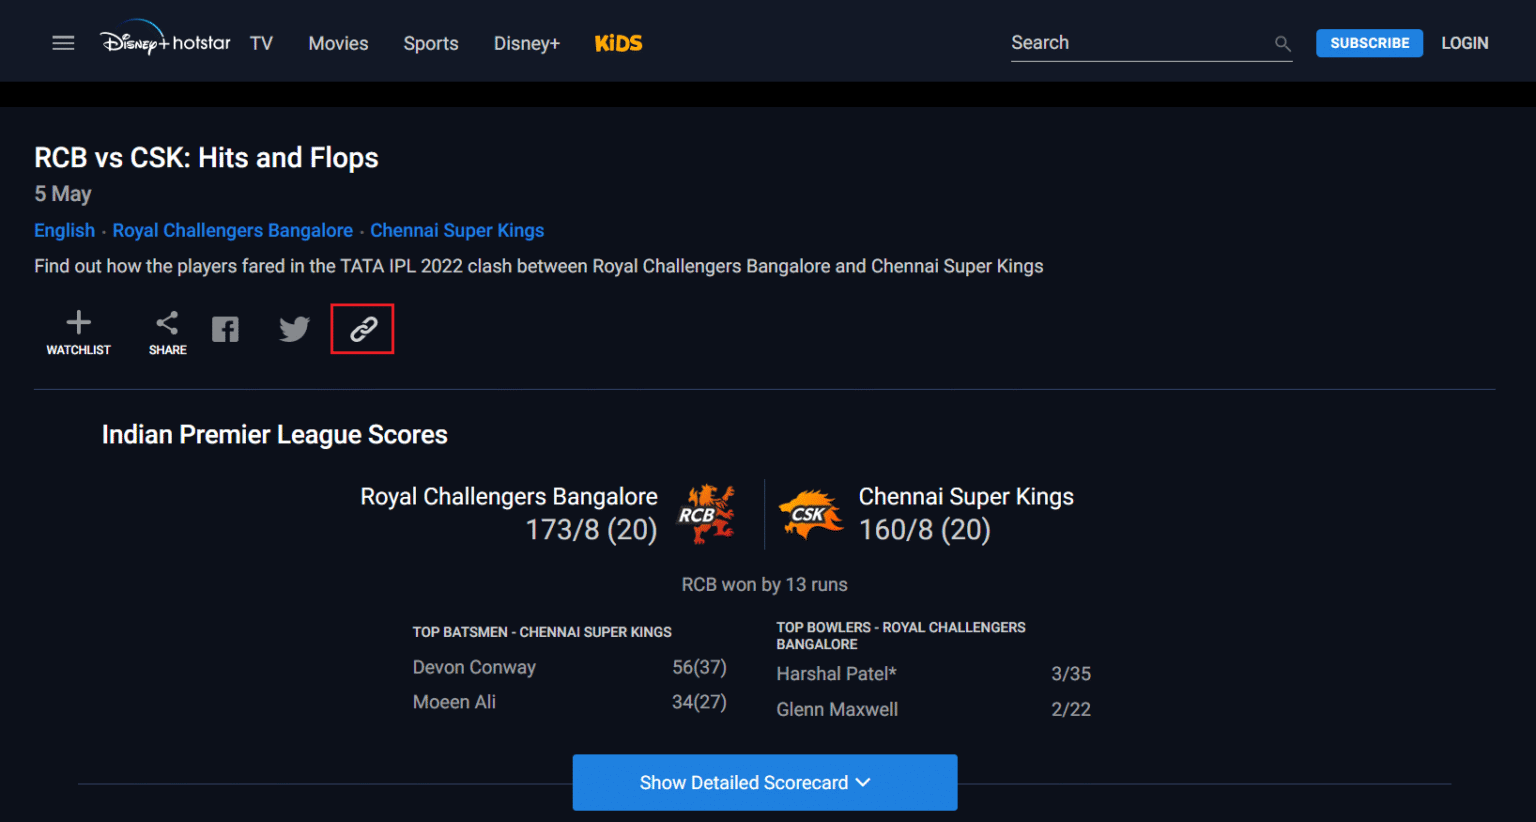Switch to KiDS section
The width and height of the screenshot is (1536, 822).
pos(618,43)
